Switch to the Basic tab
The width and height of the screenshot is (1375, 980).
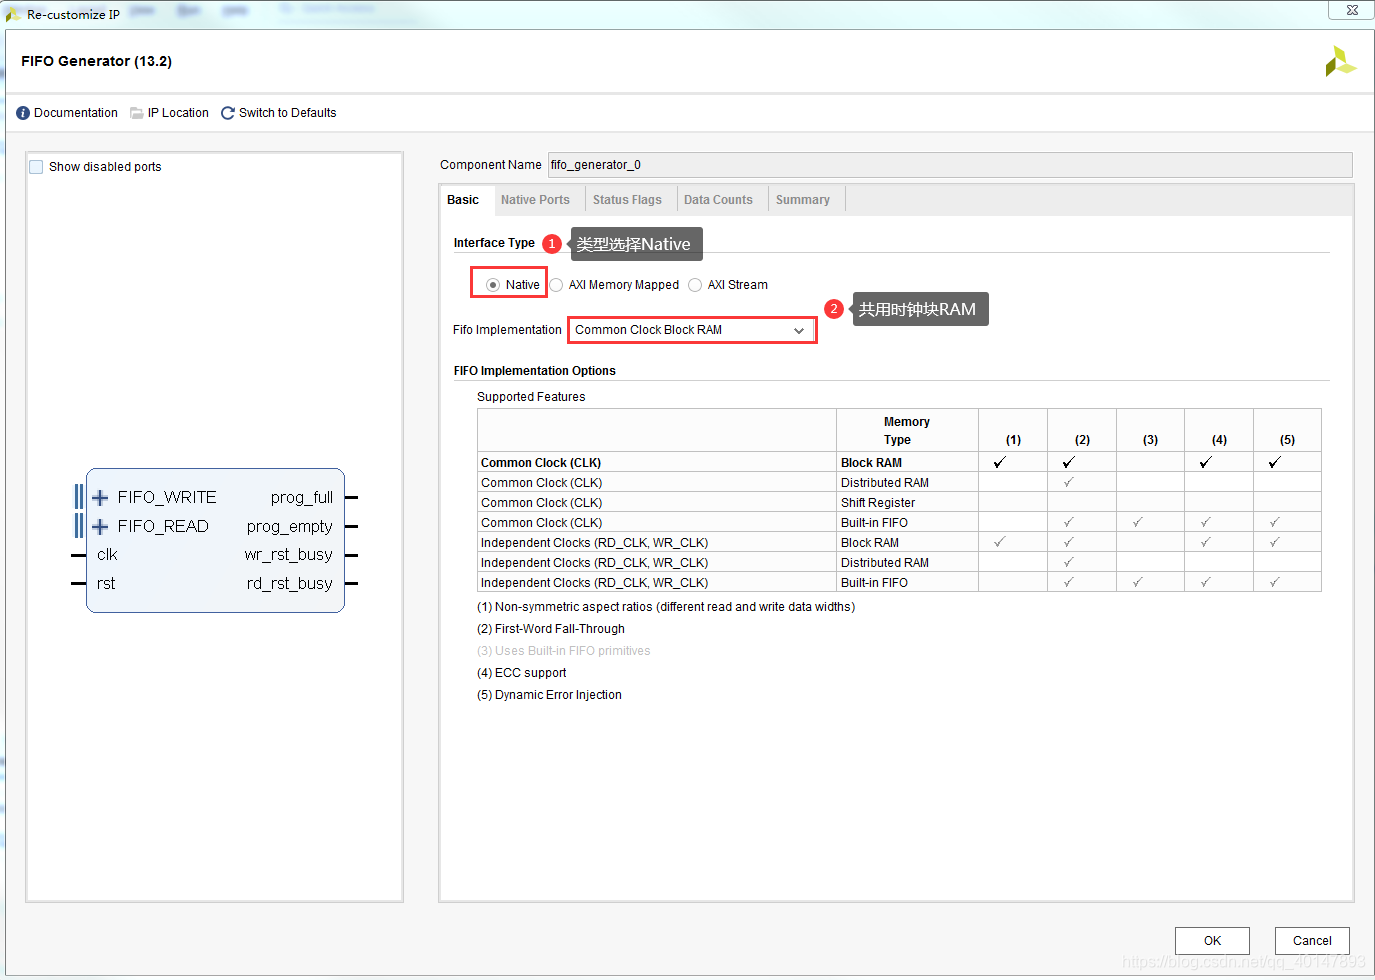(x=463, y=200)
